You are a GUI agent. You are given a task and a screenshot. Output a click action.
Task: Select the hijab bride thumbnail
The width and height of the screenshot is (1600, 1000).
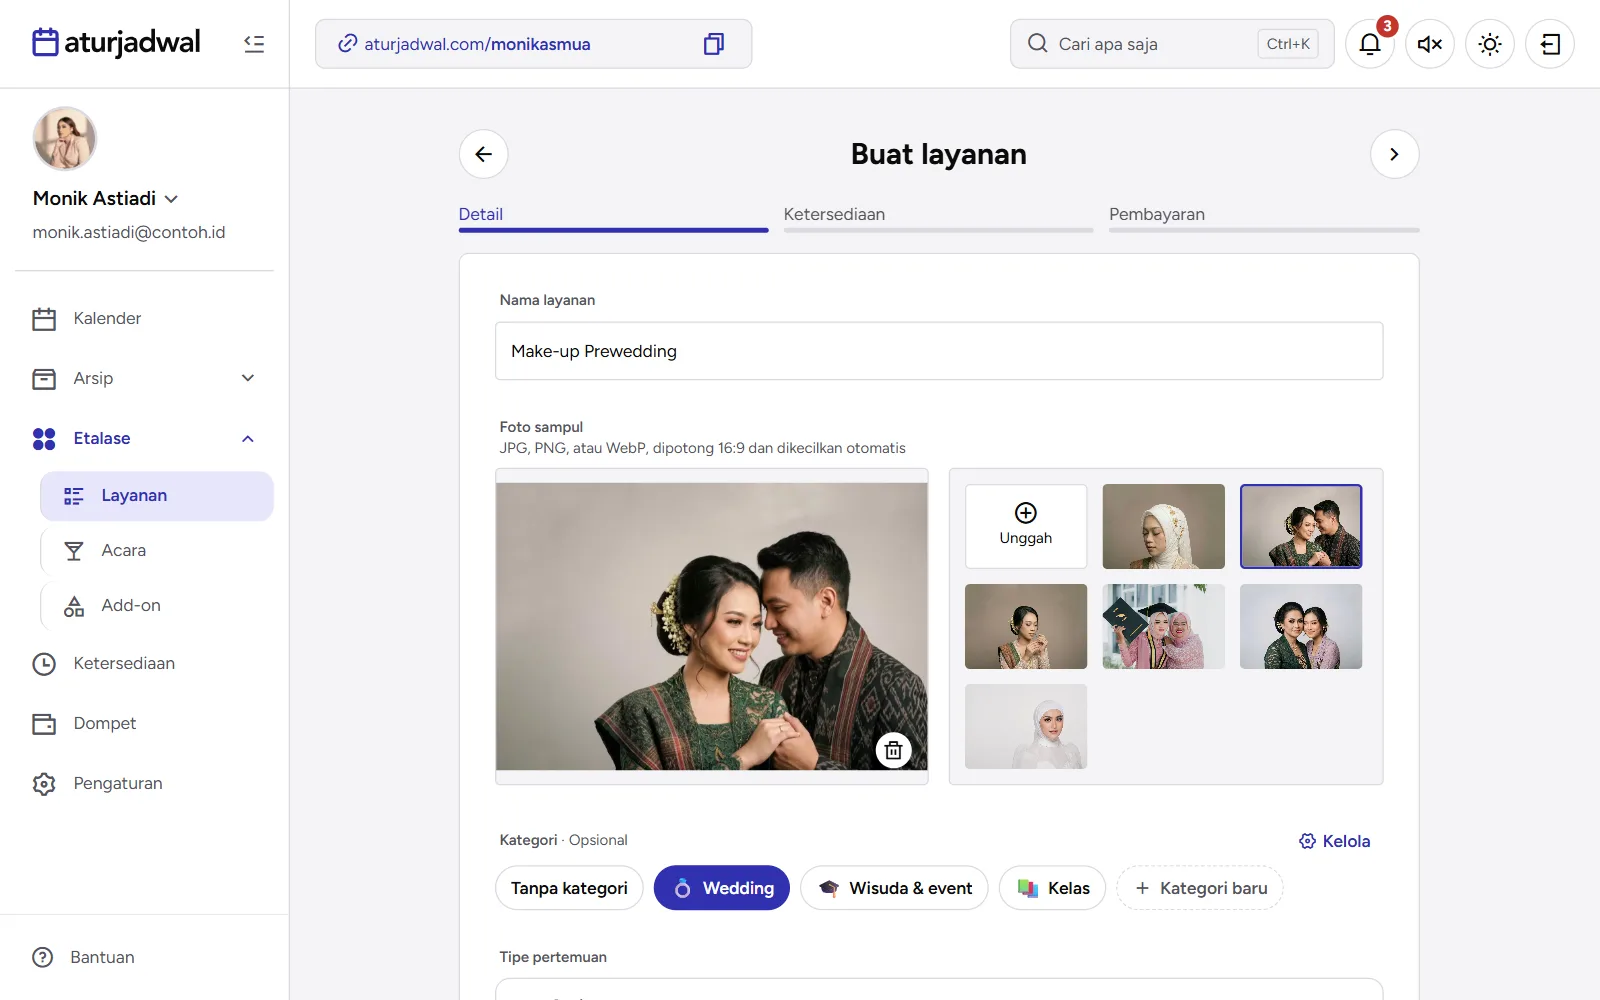pos(1163,526)
